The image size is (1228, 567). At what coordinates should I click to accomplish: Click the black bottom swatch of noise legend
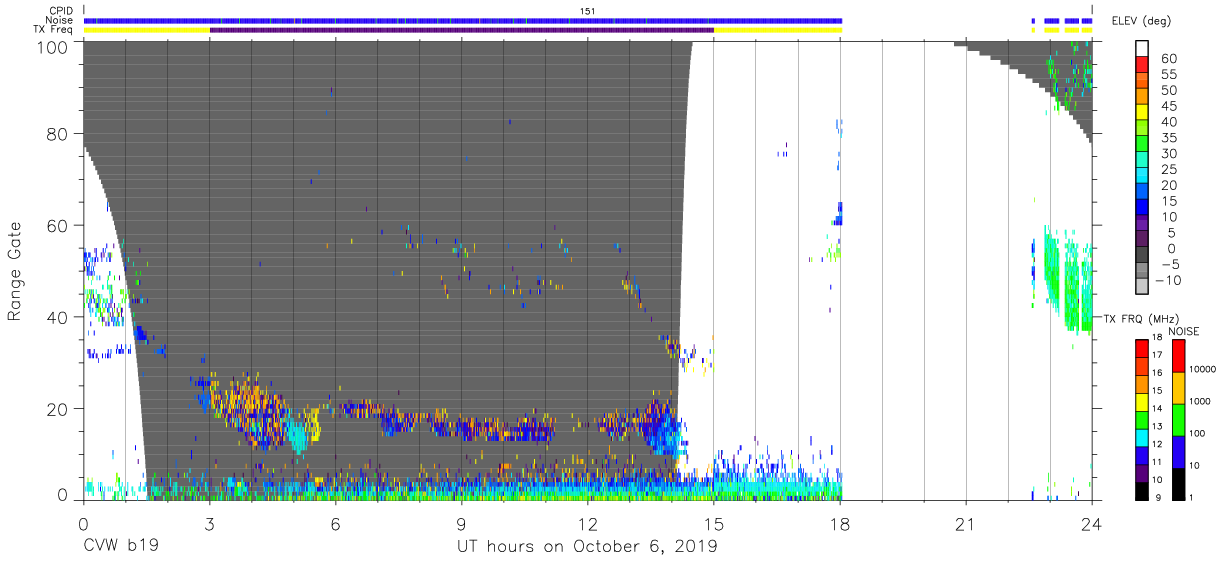click(1178, 483)
